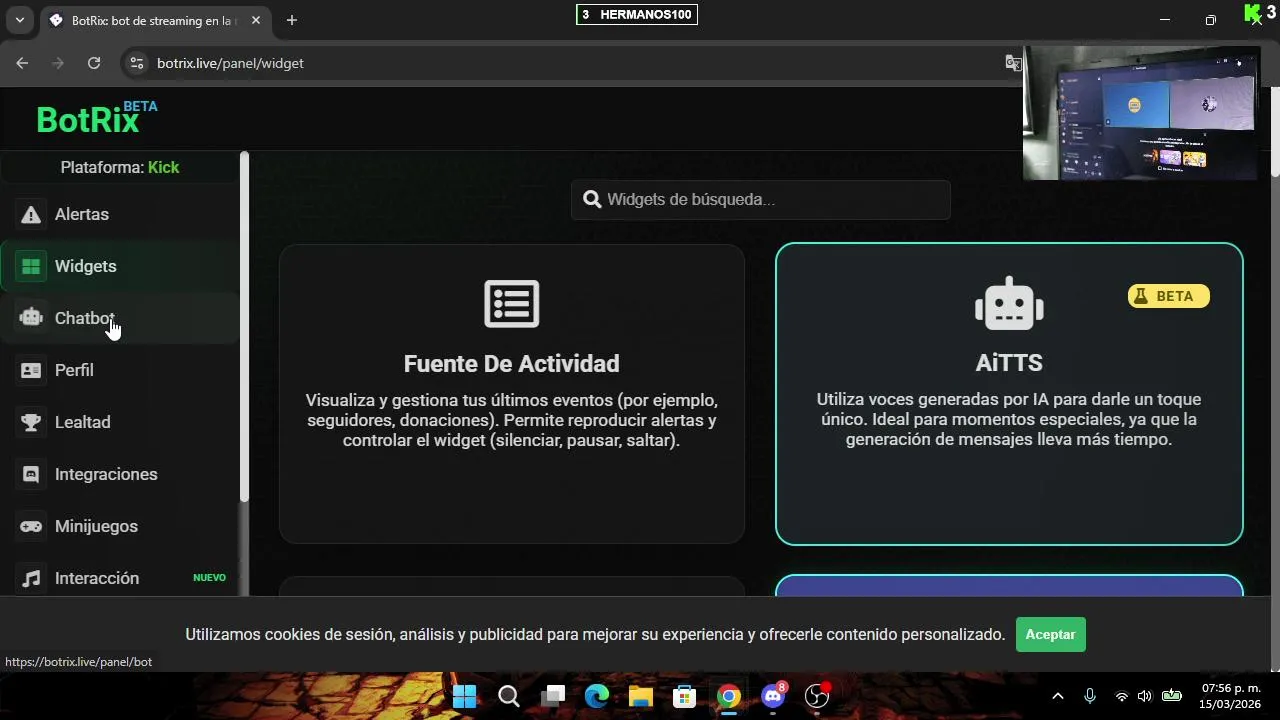Click the Lealtad trophy icon

[31, 422]
